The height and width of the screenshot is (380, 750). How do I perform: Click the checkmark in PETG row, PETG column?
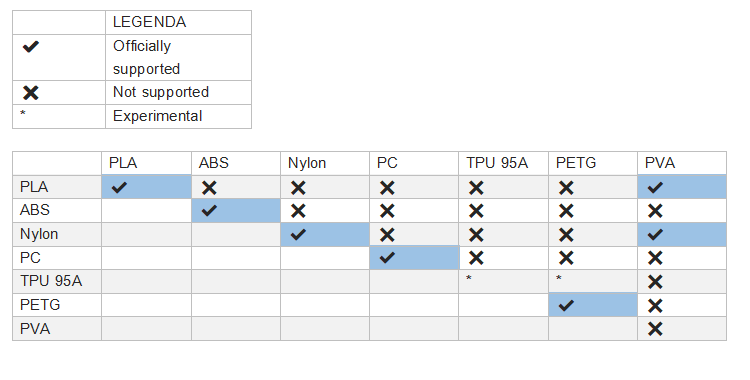click(x=566, y=305)
